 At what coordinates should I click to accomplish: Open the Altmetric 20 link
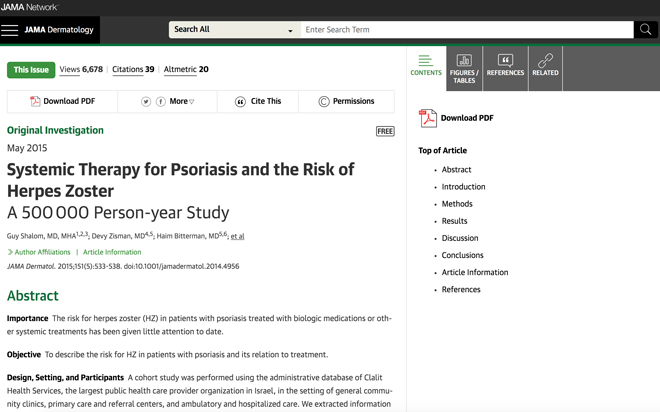pyautogui.click(x=186, y=69)
